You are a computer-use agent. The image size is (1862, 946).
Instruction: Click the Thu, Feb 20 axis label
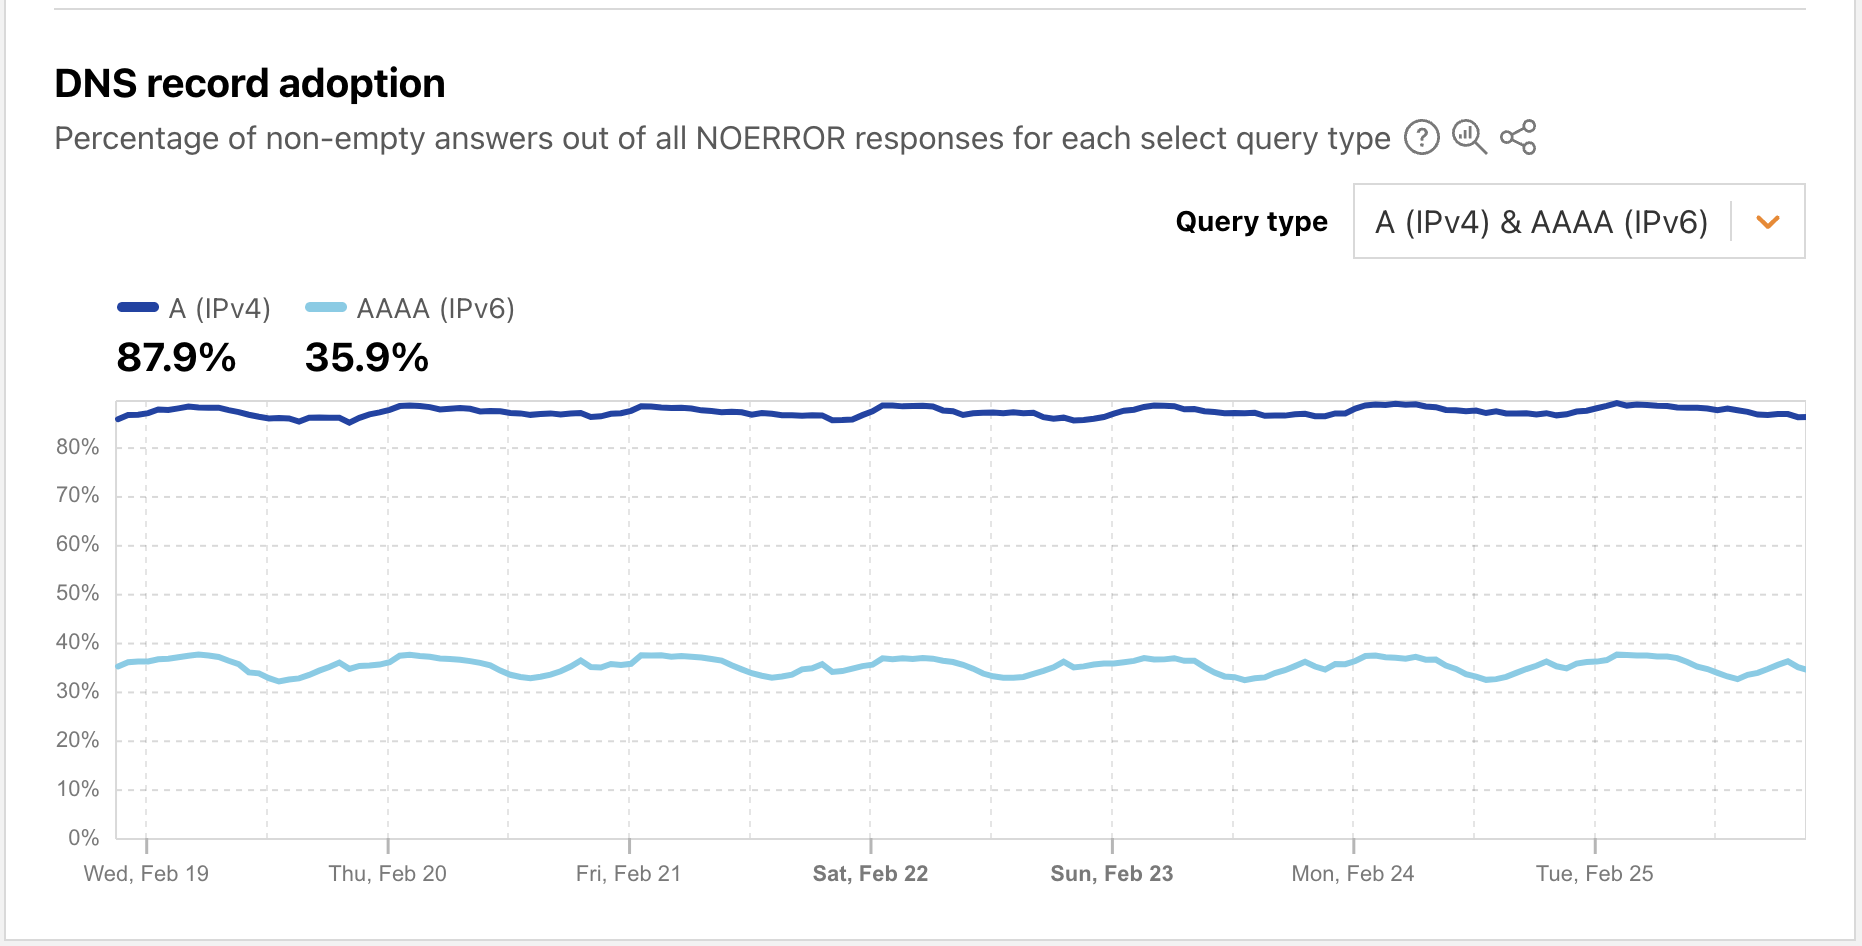[387, 873]
